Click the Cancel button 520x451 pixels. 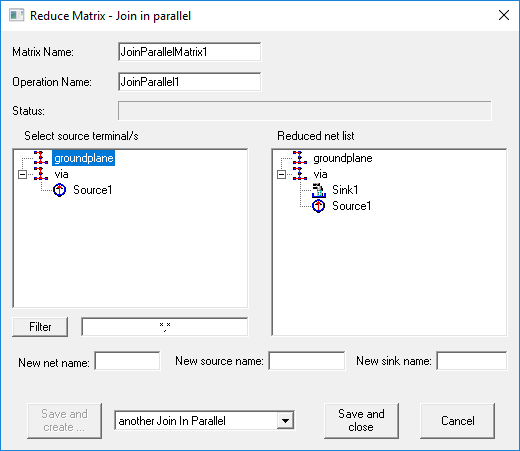(x=458, y=421)
